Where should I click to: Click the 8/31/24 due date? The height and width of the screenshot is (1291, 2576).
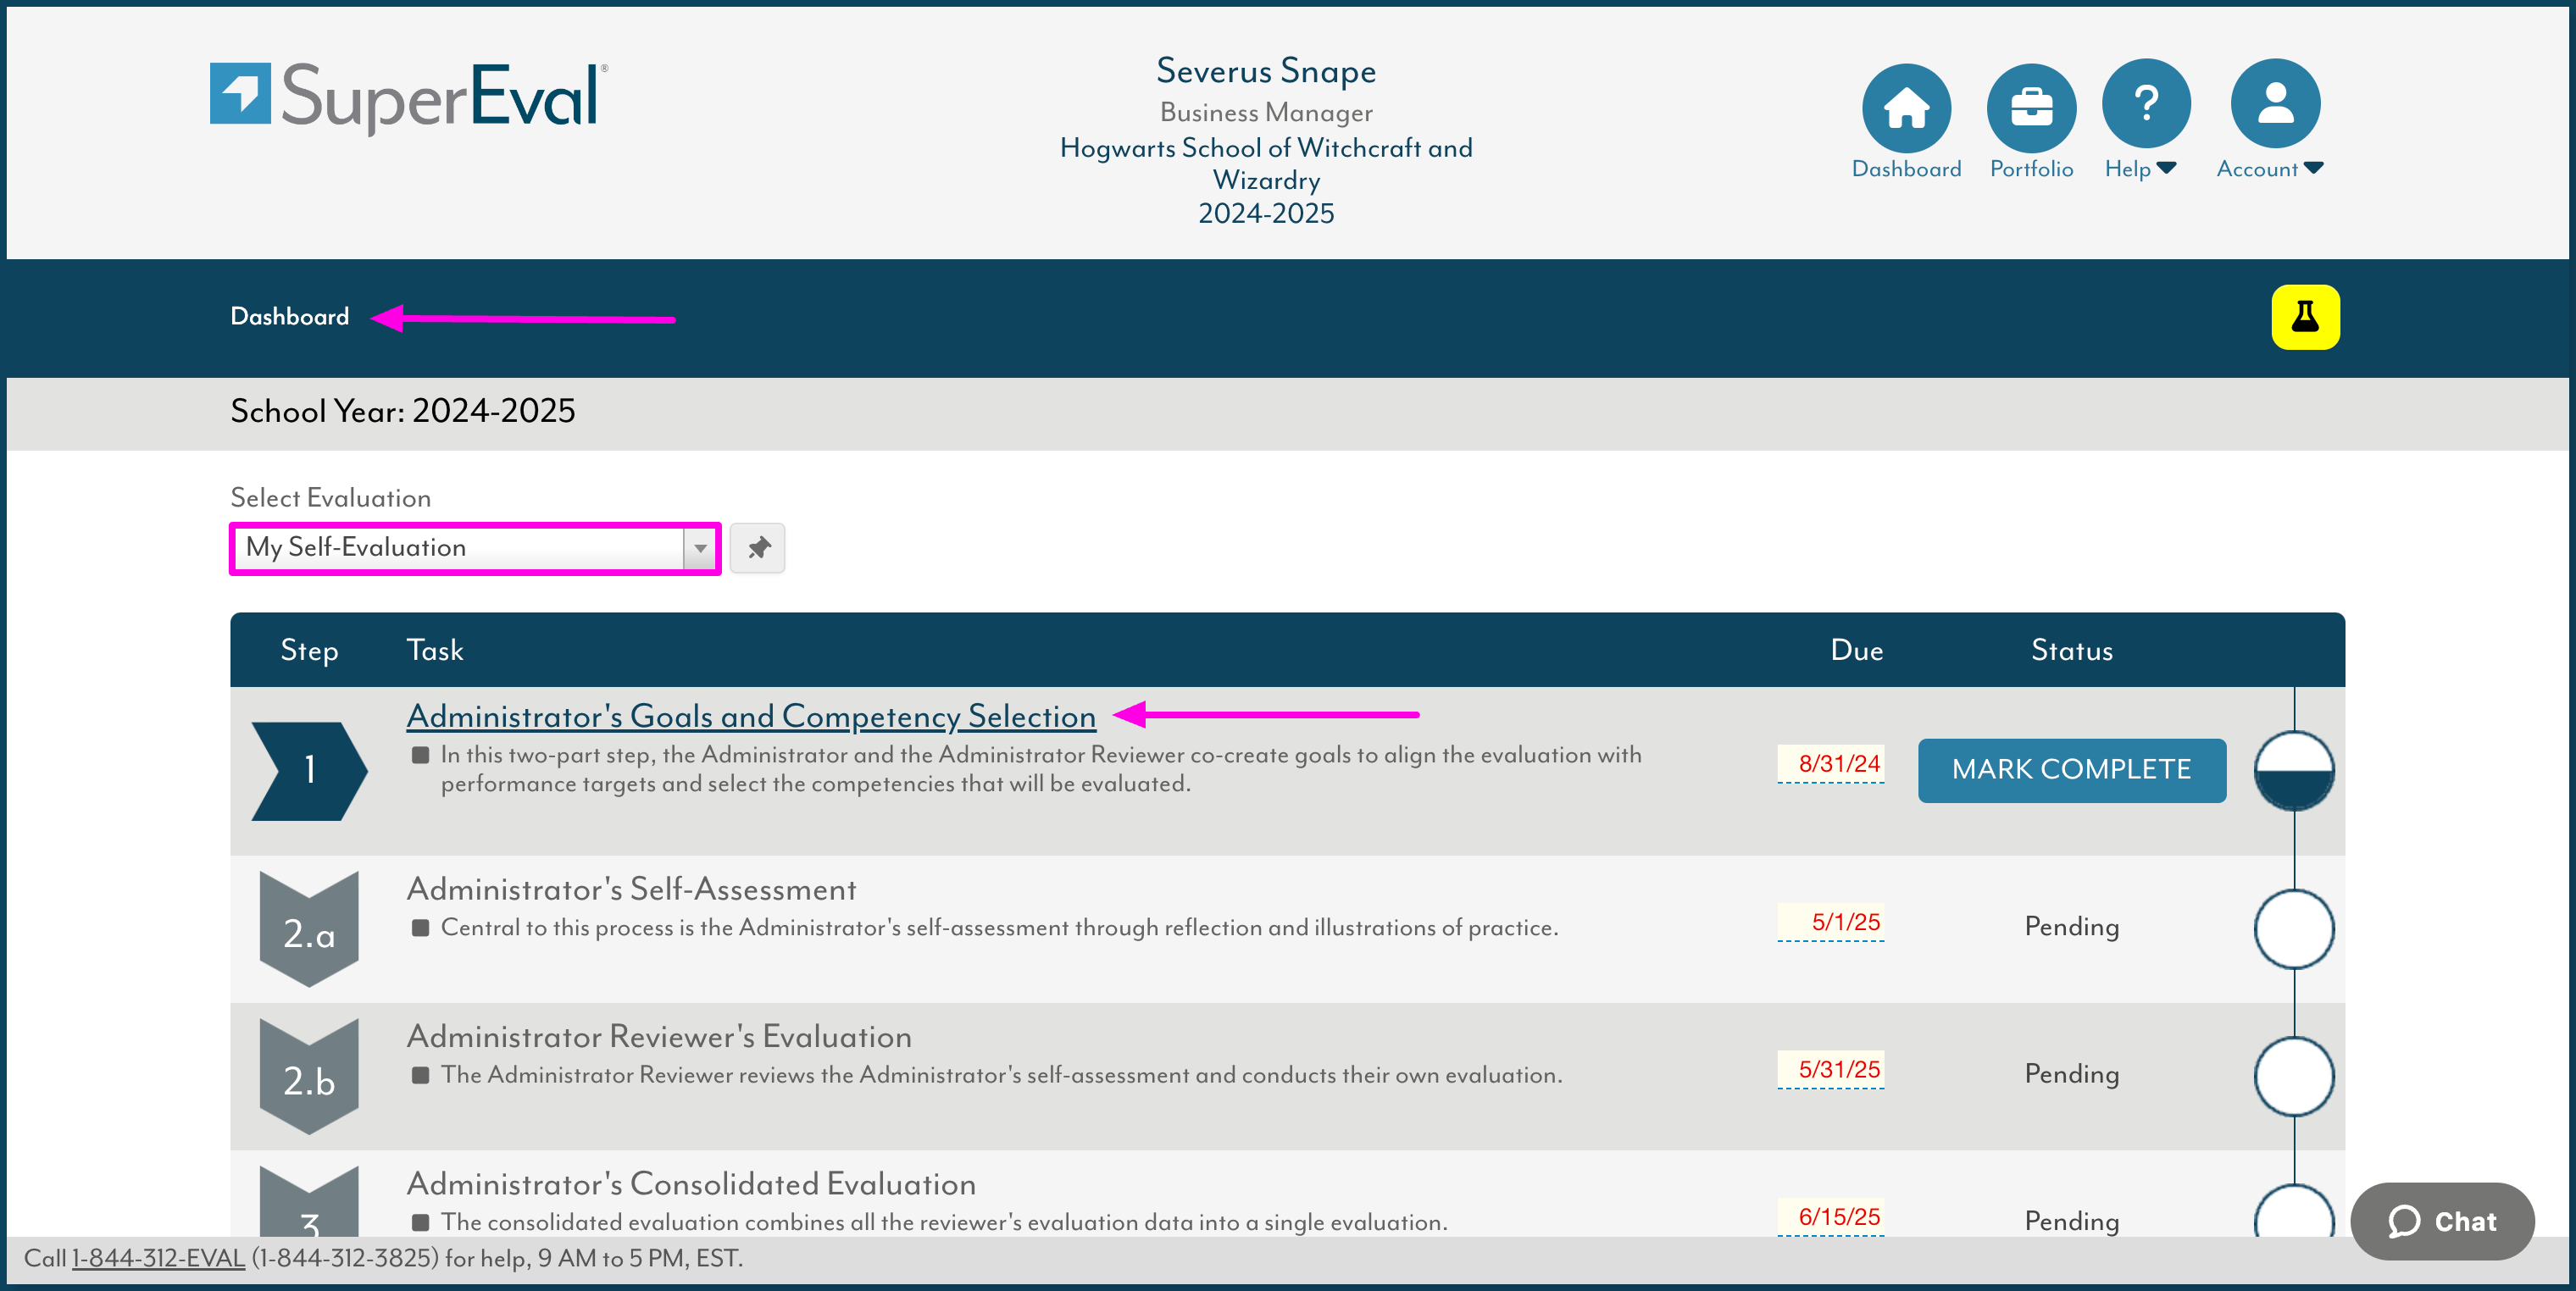pos(1838,764)
